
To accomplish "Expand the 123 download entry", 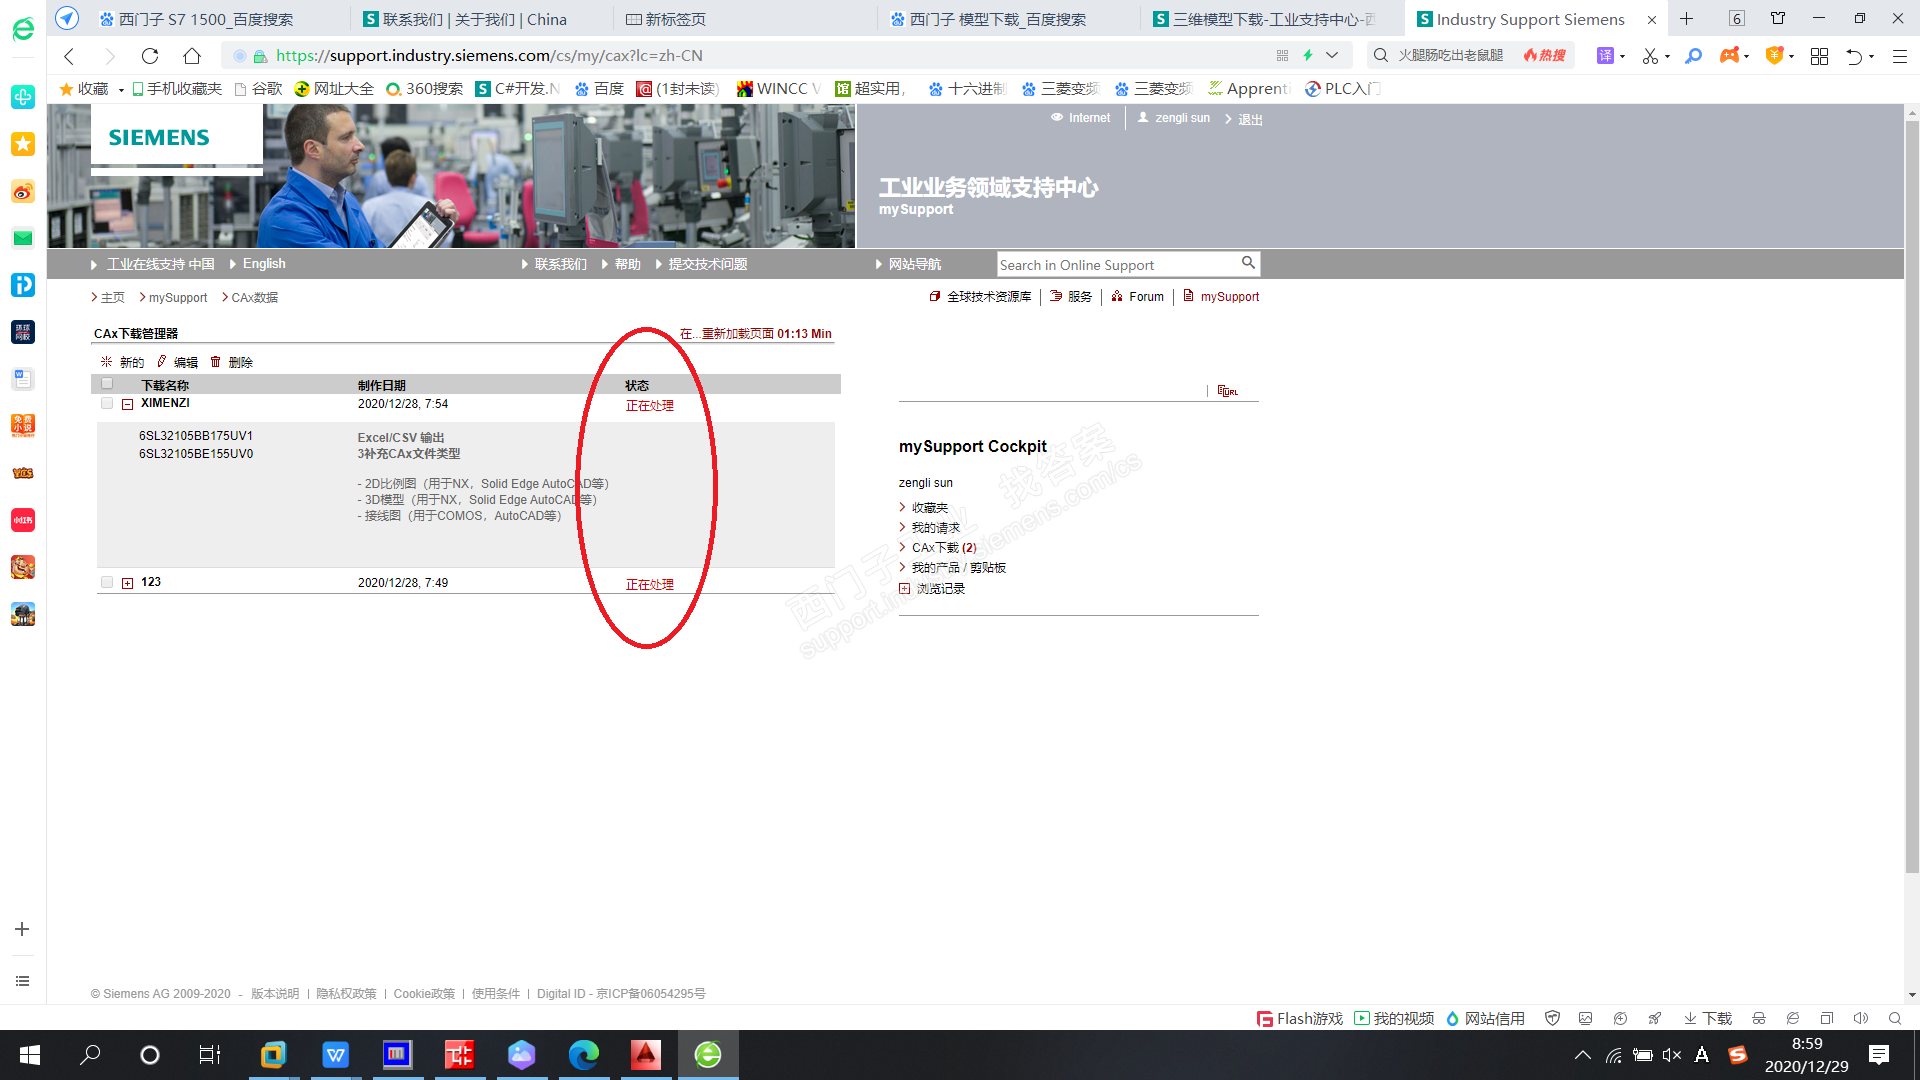I will tap(128, 583).
